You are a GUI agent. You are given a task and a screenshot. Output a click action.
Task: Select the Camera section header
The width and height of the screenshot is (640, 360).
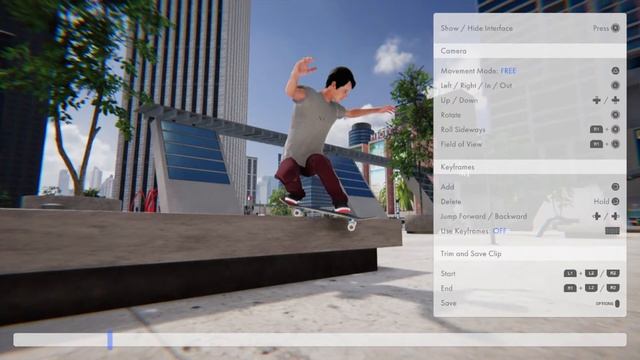(530, 51)
